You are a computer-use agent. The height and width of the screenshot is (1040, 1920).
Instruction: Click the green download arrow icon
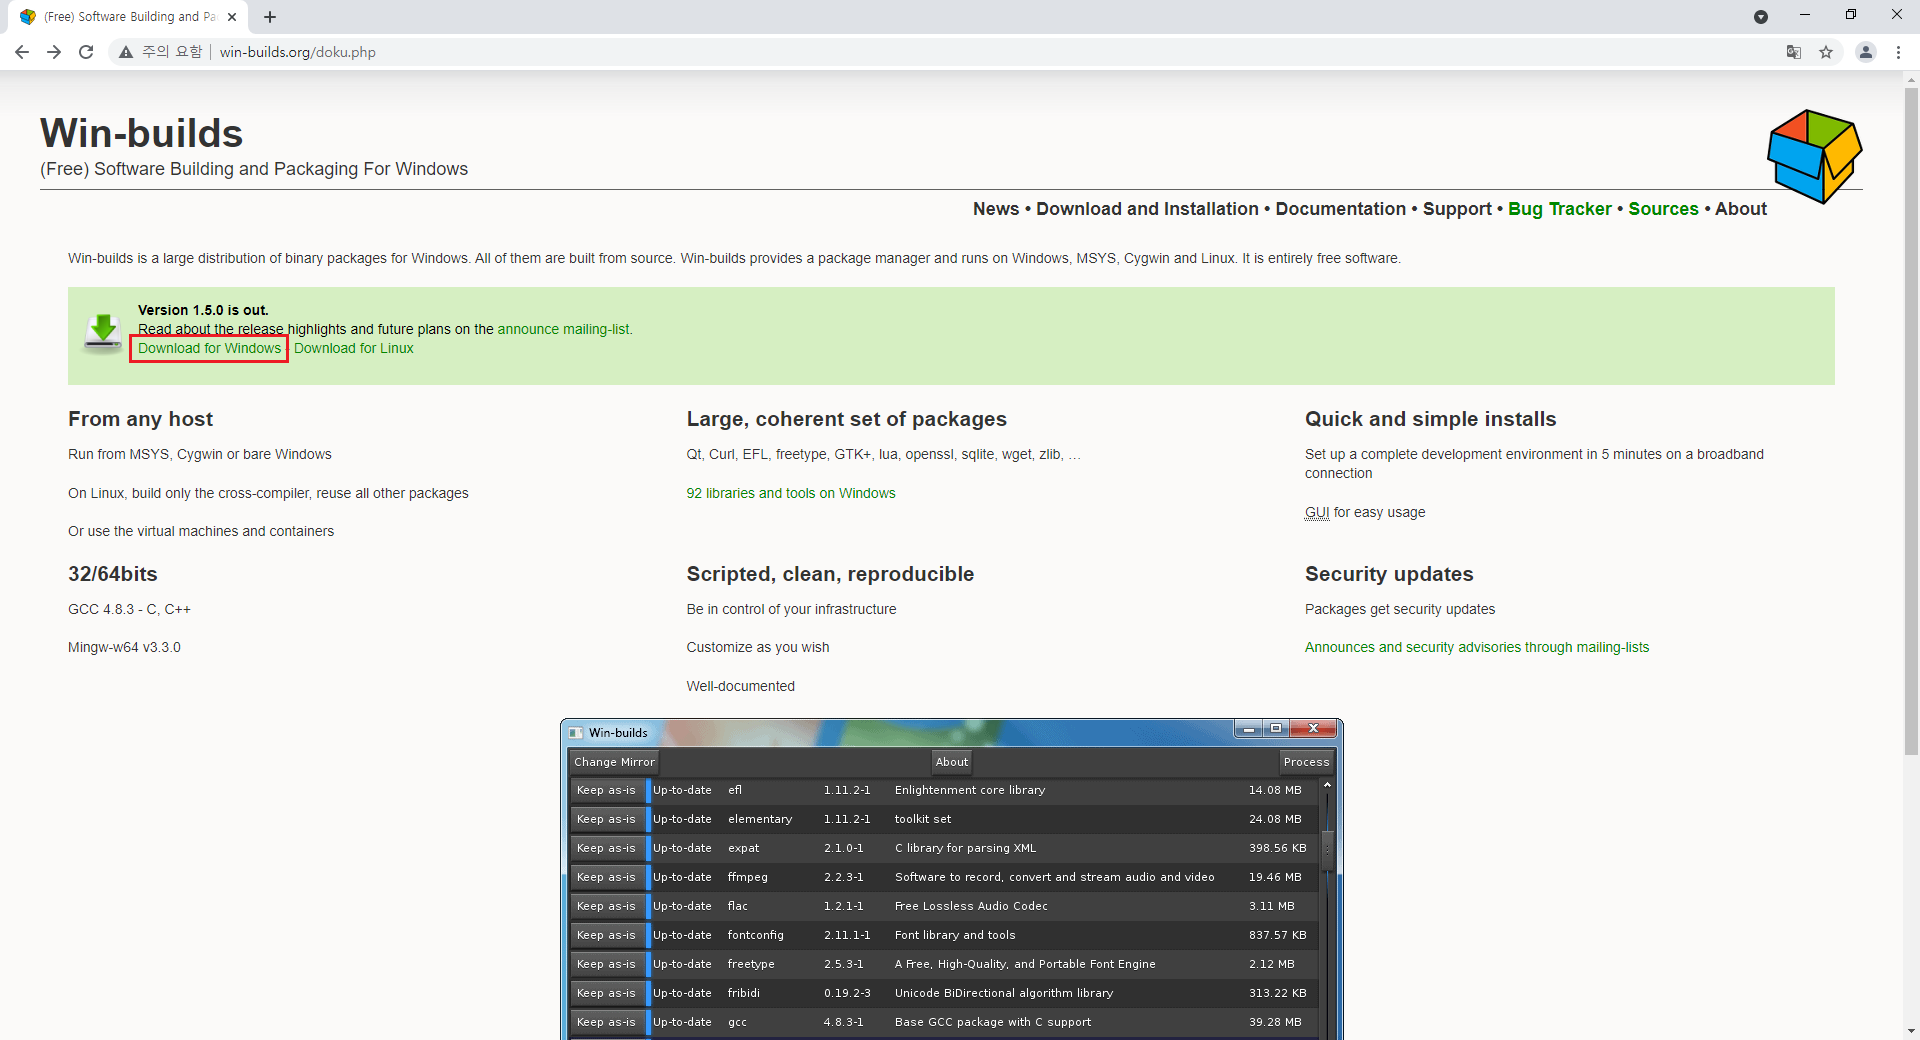click(102, 332)
